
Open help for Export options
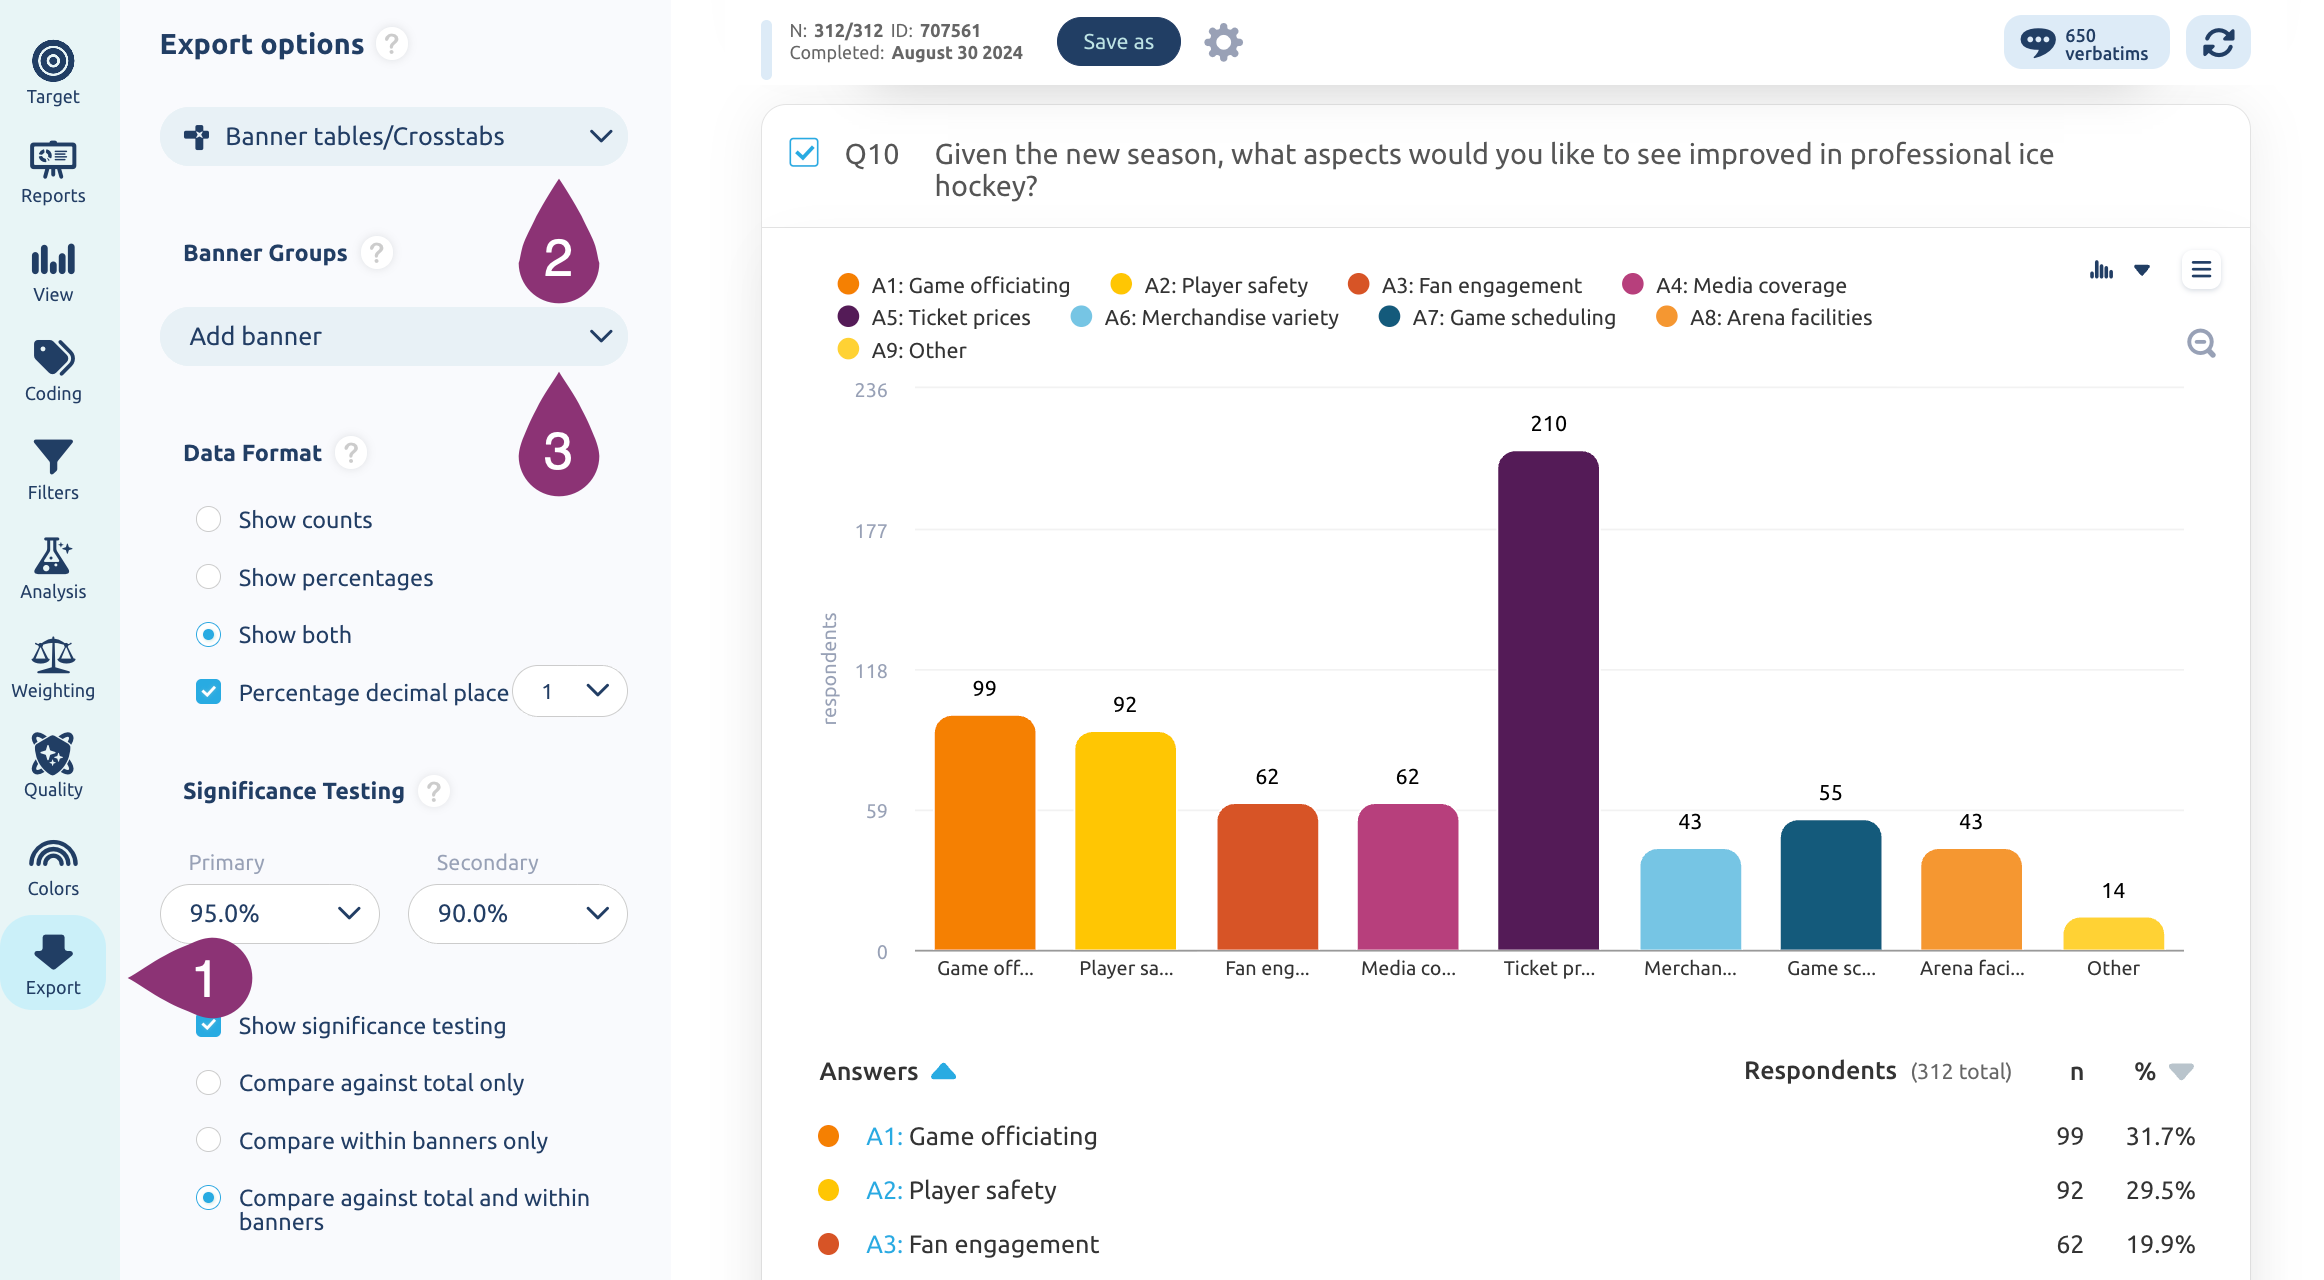click(392, 44)
